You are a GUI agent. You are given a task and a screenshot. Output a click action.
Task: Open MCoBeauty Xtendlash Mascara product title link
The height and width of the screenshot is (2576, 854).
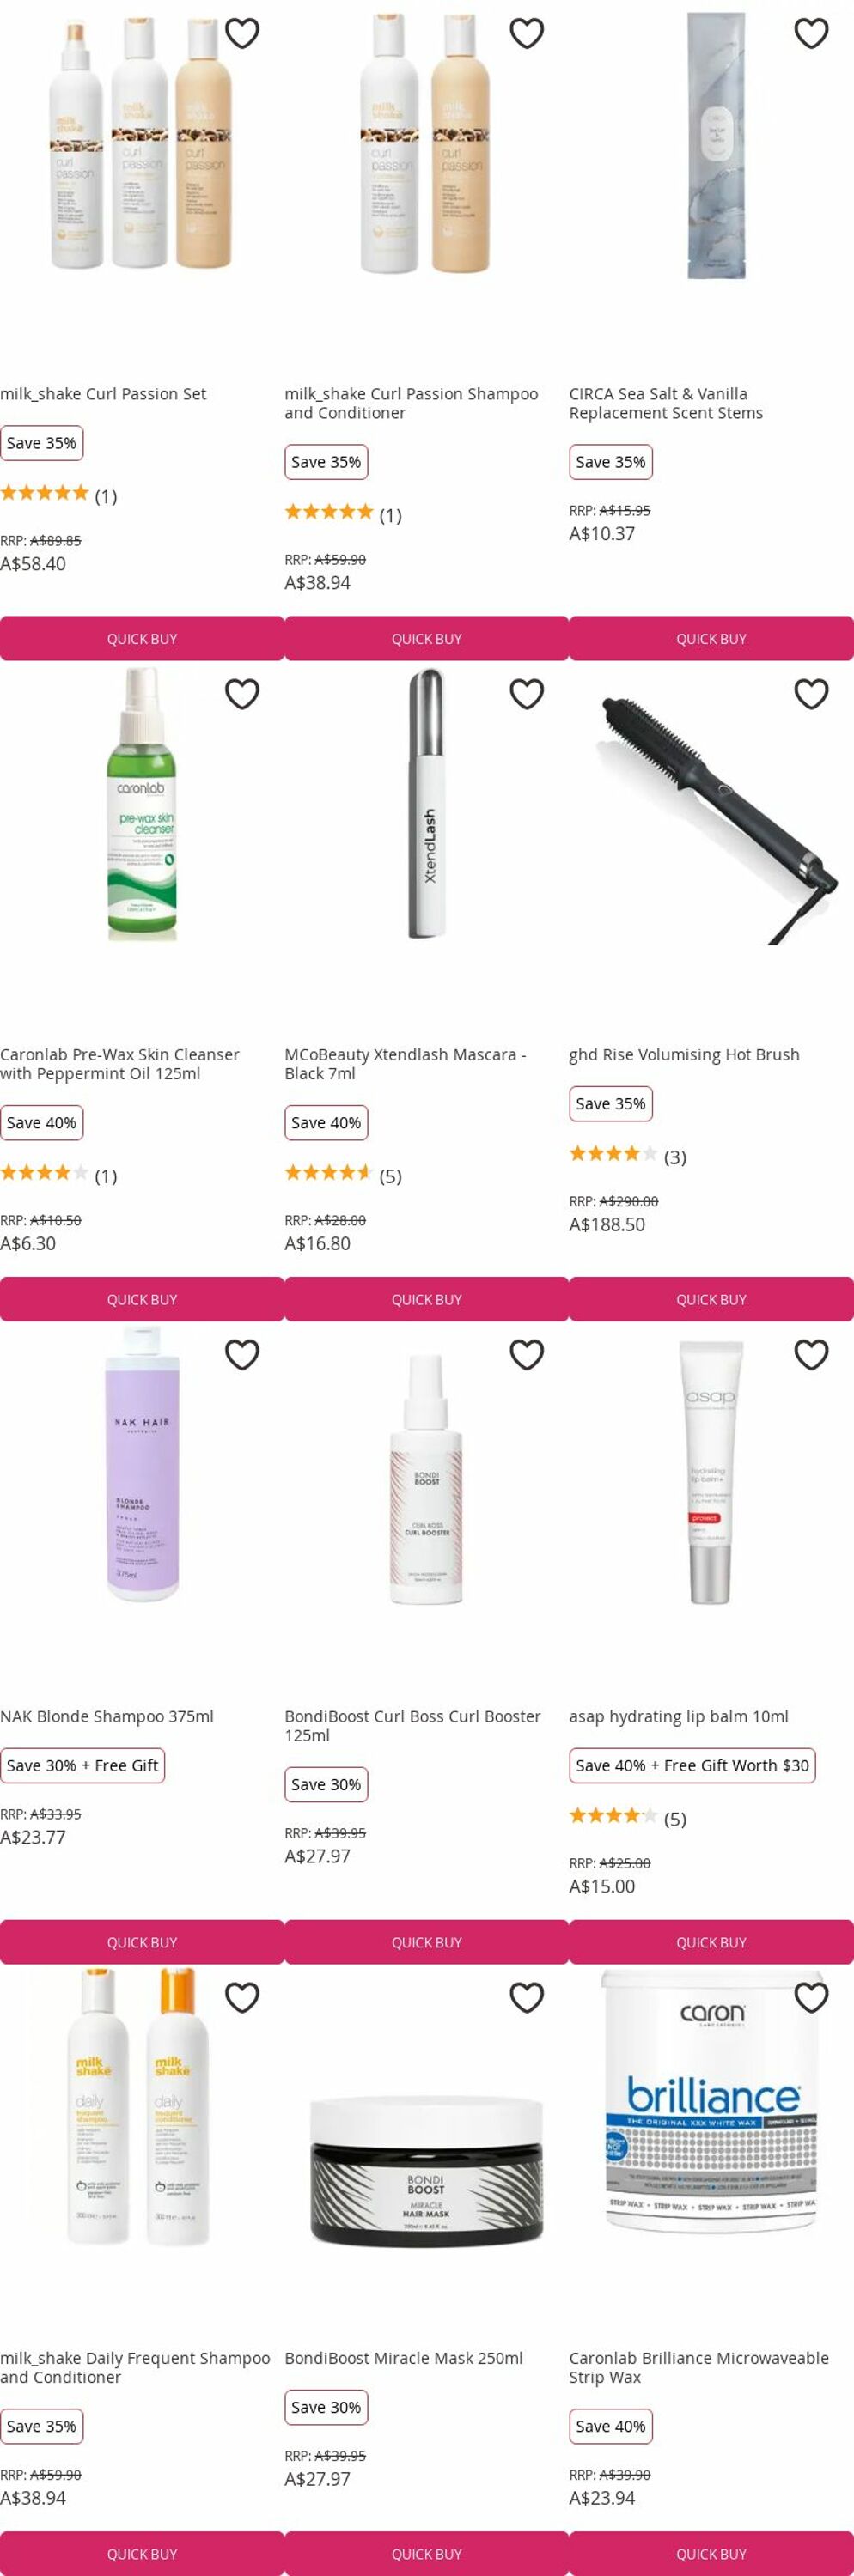(x=405, y=1064)
